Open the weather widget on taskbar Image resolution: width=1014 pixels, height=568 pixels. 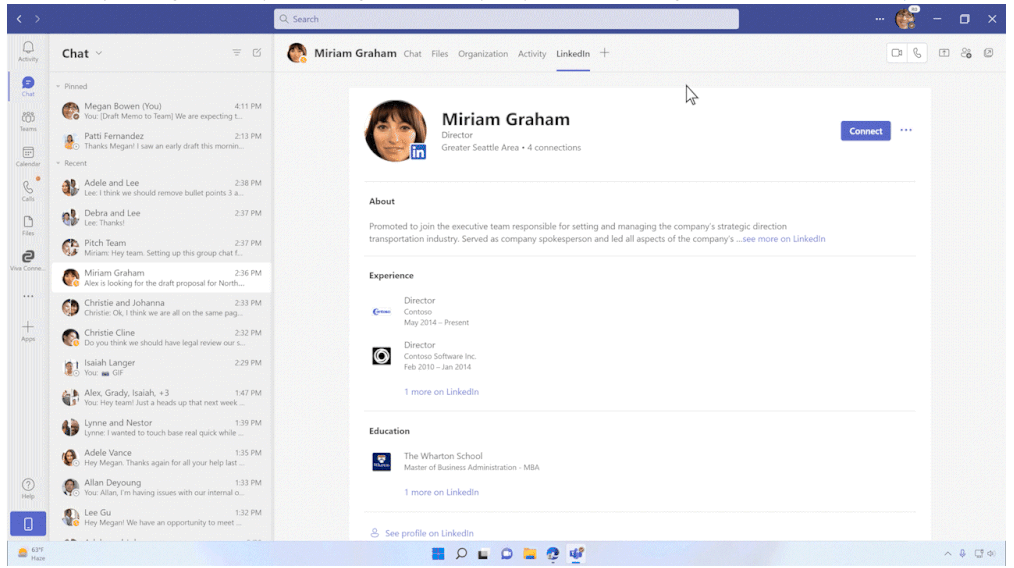31,554
